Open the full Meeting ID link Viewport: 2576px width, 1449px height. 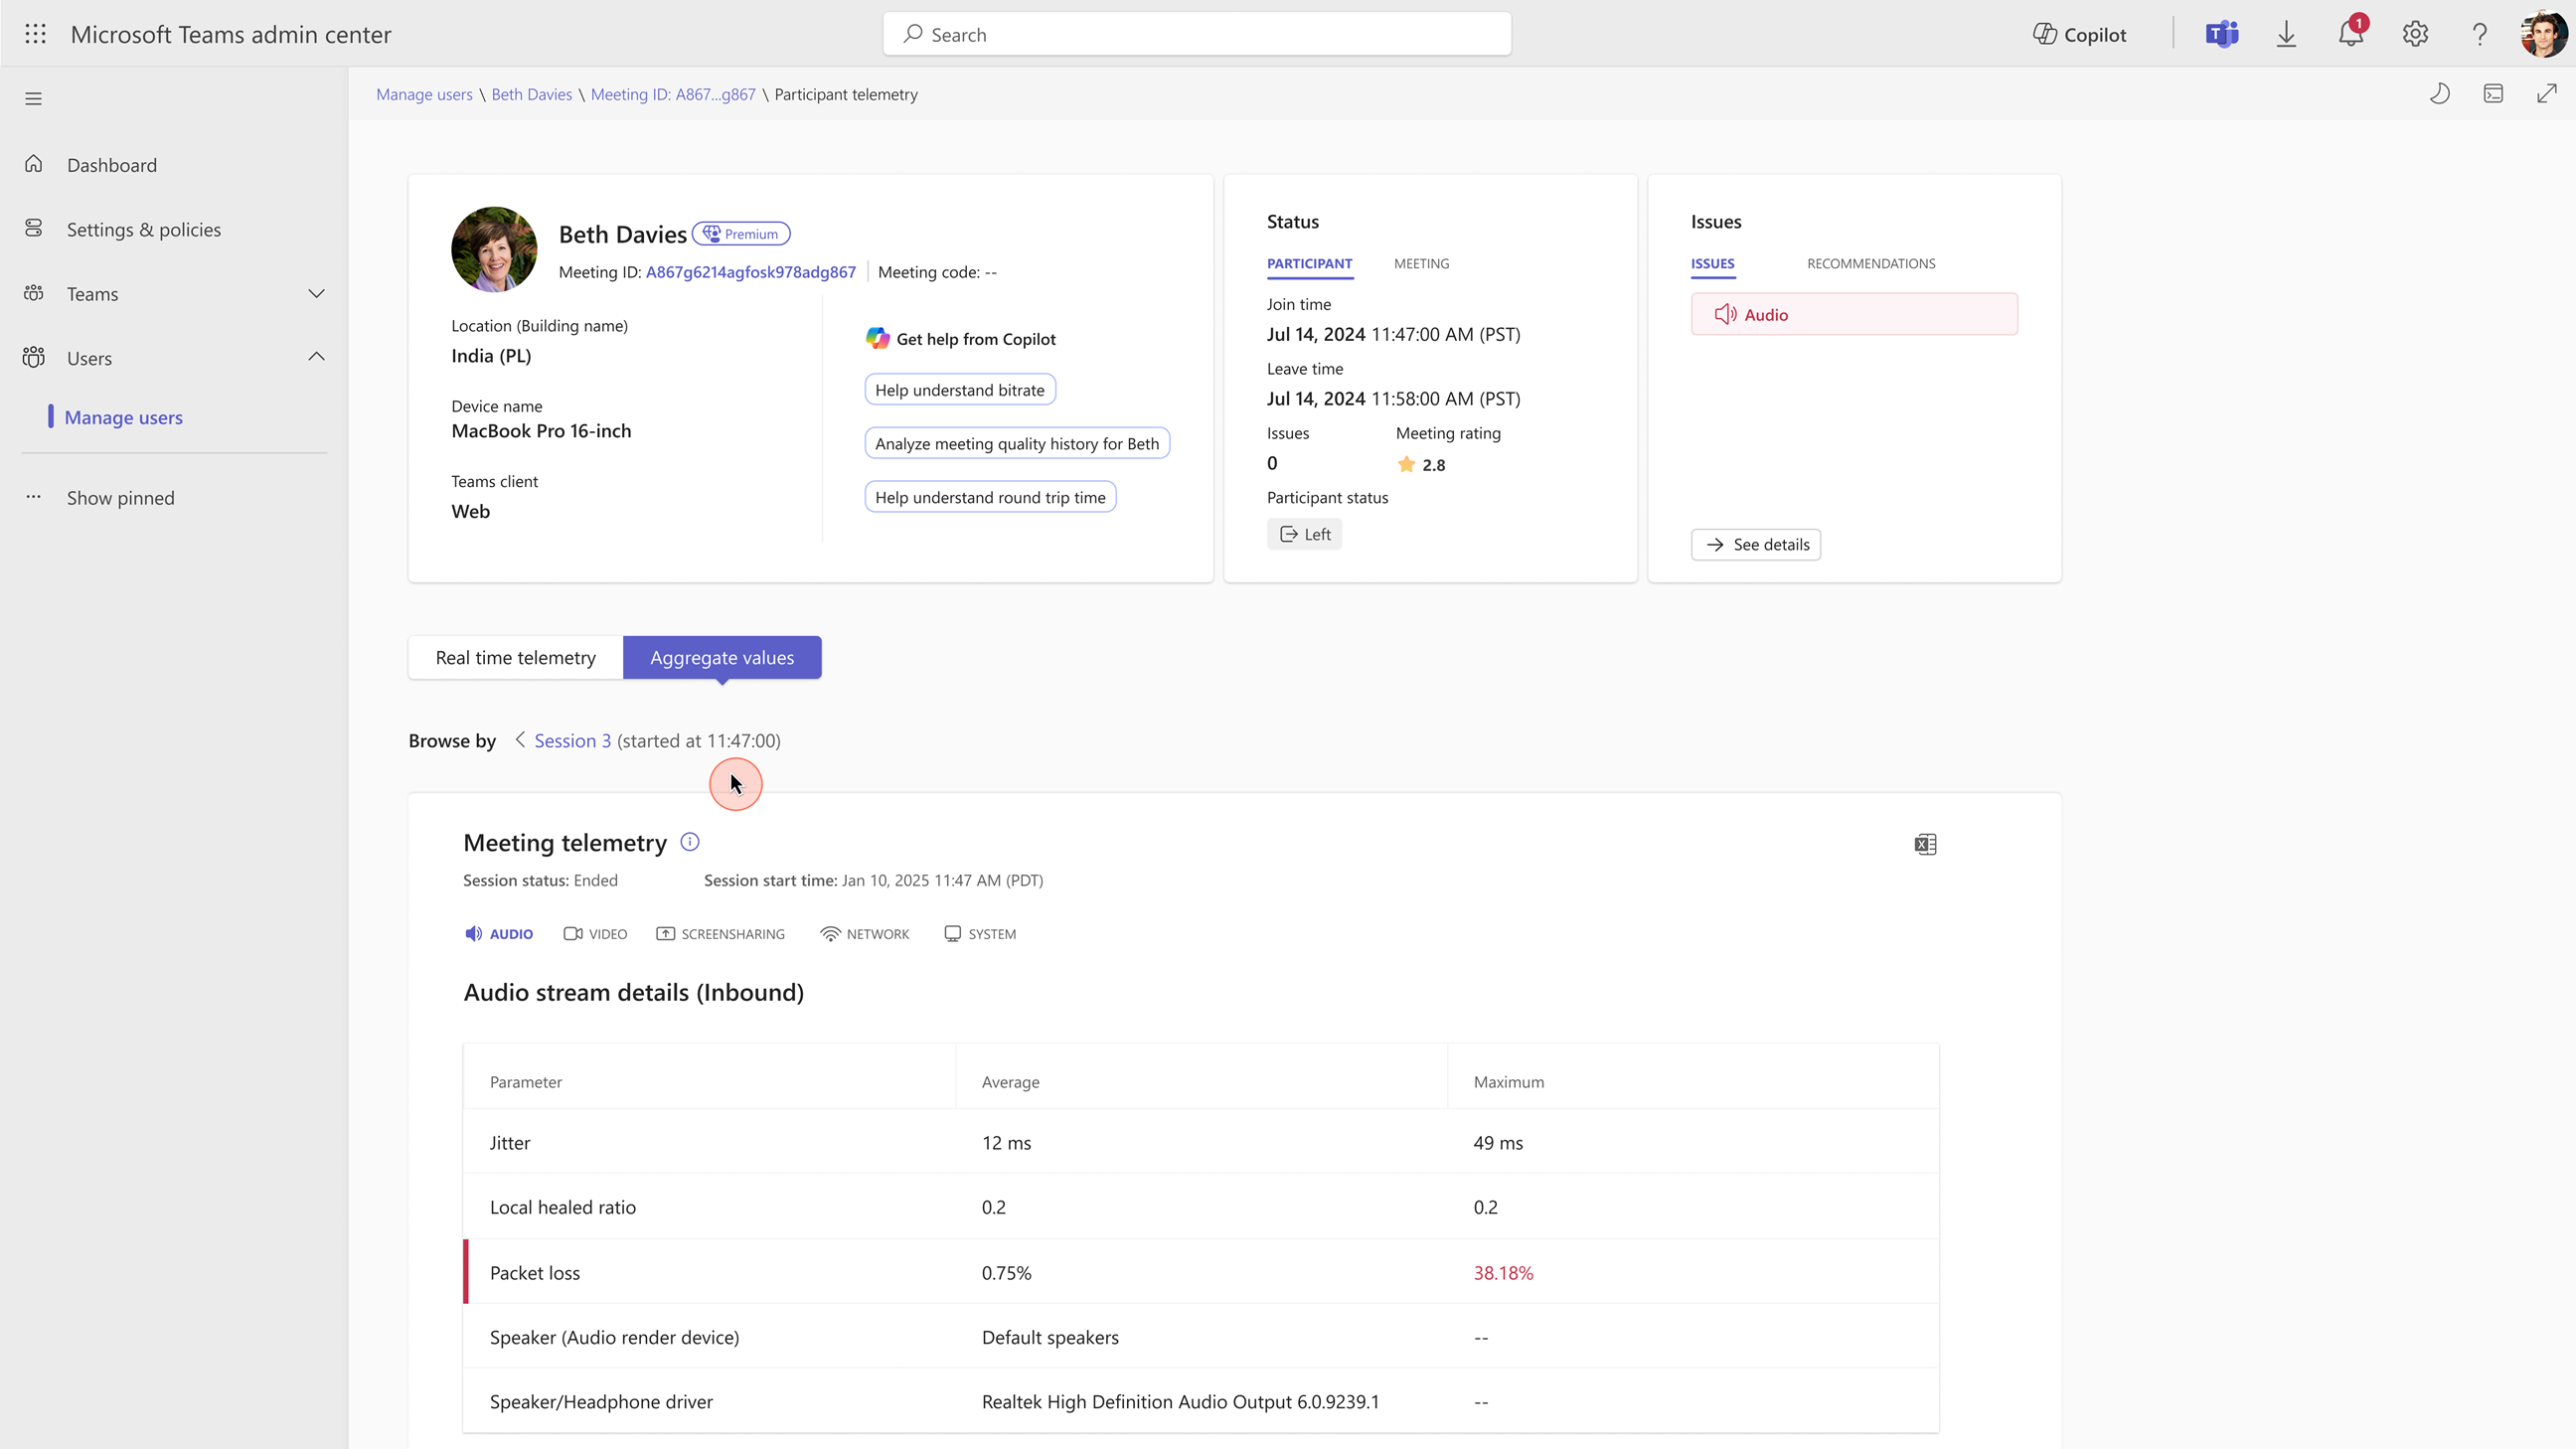751,272
